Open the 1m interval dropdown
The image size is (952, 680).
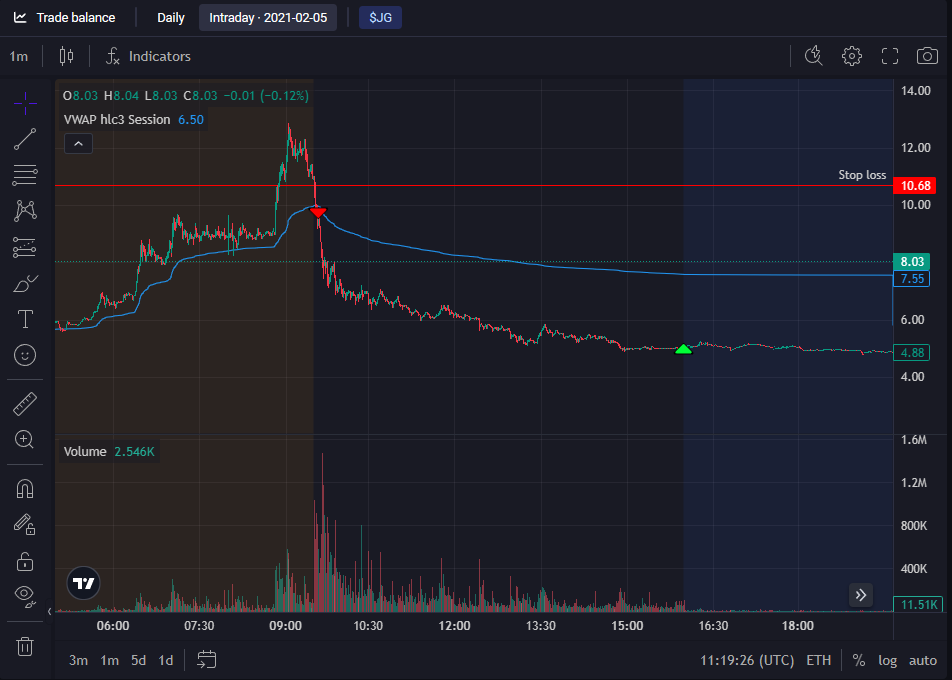point(19,56)
